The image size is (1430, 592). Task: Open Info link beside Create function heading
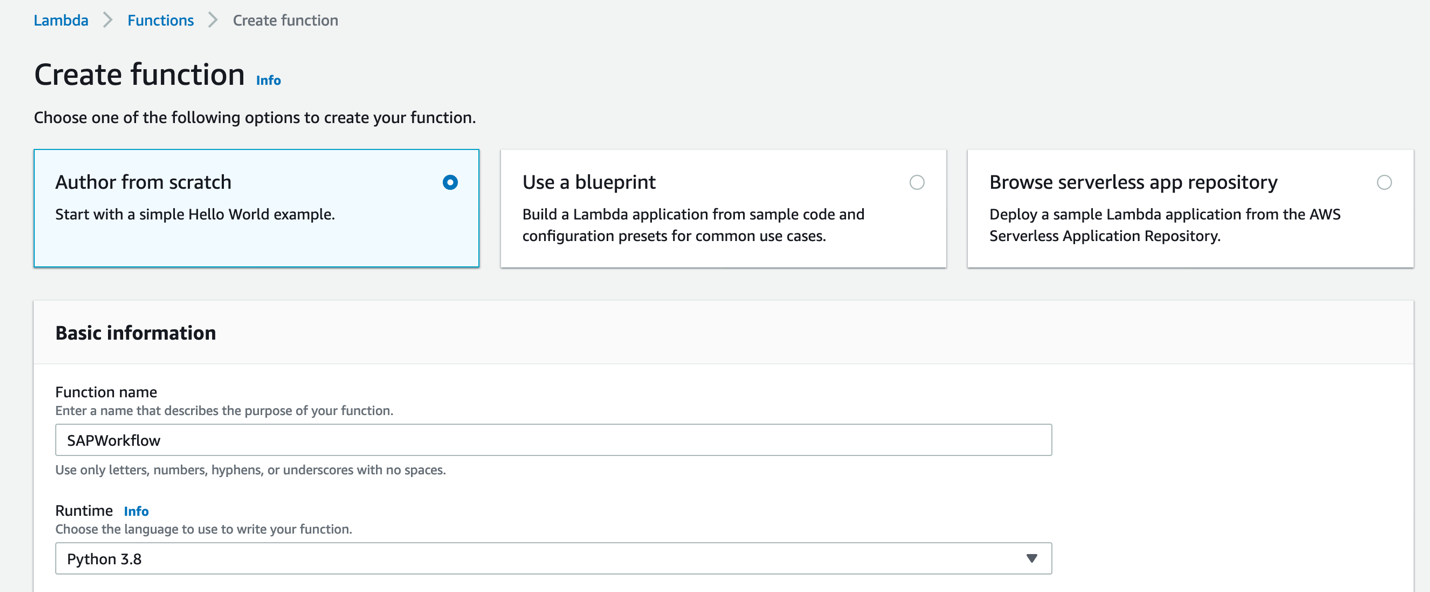[268, 80]
